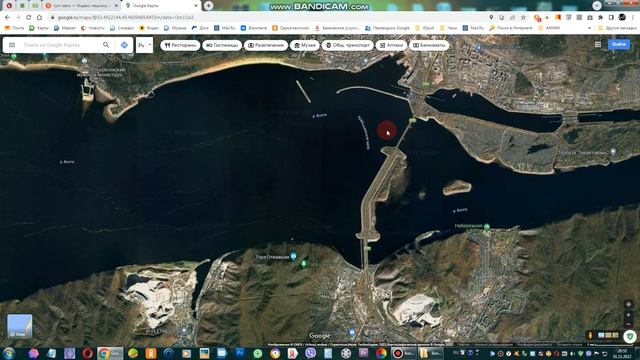Reload the page with the refresh icon
Viewport: 640px width, 360px height.
[29, 18]
